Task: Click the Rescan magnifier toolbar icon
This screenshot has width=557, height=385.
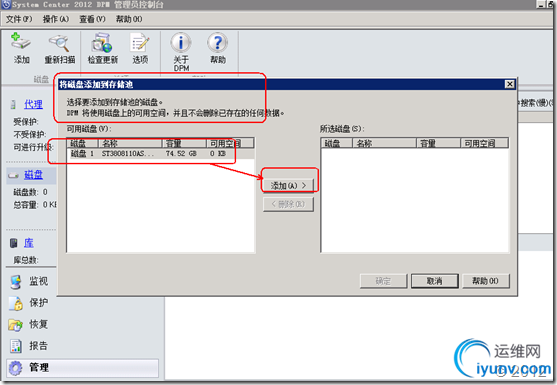Action: pyautogui.click(x=59, y=43)
